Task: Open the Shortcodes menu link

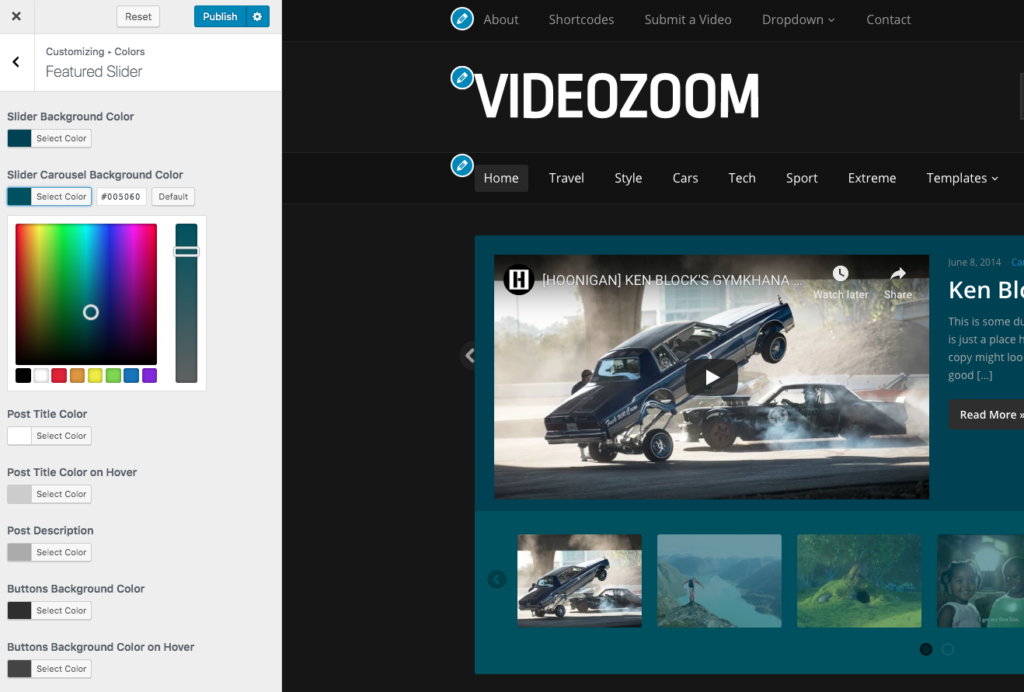Action: pos(581,20)
